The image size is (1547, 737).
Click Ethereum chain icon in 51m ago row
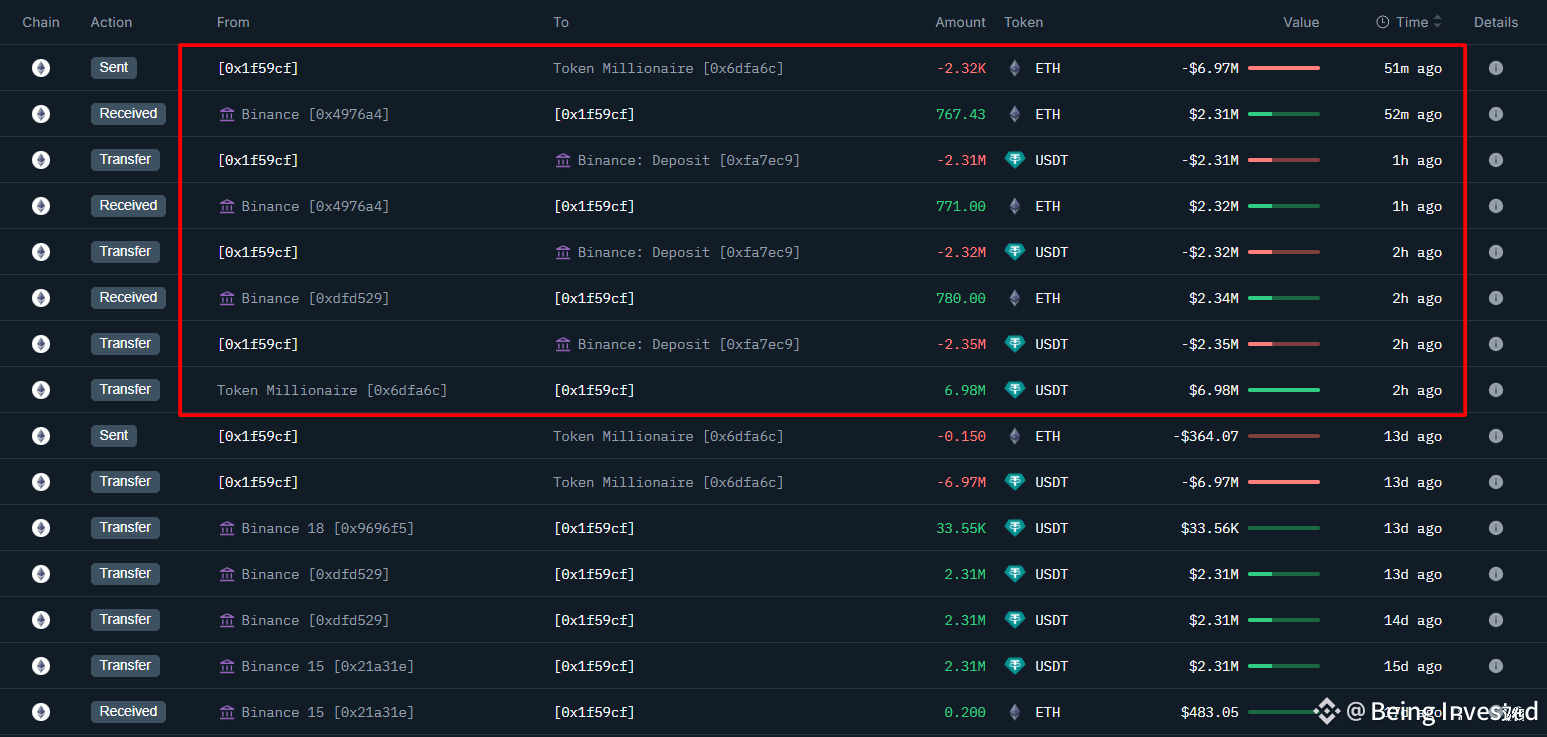40,68
